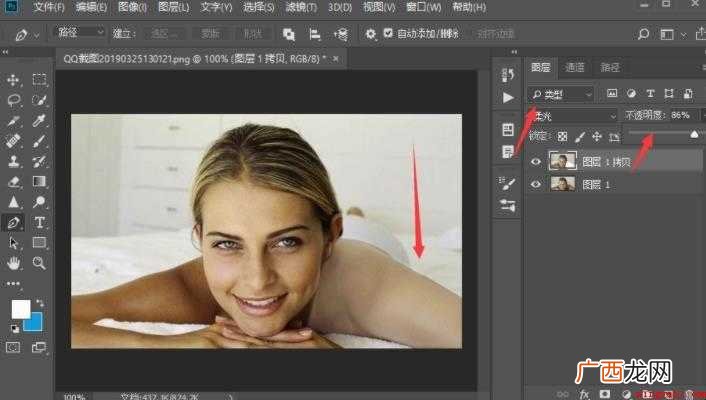The image size is (706, 400).
Task: Select the Pen tool in toolbox
Action: point(14,223)
